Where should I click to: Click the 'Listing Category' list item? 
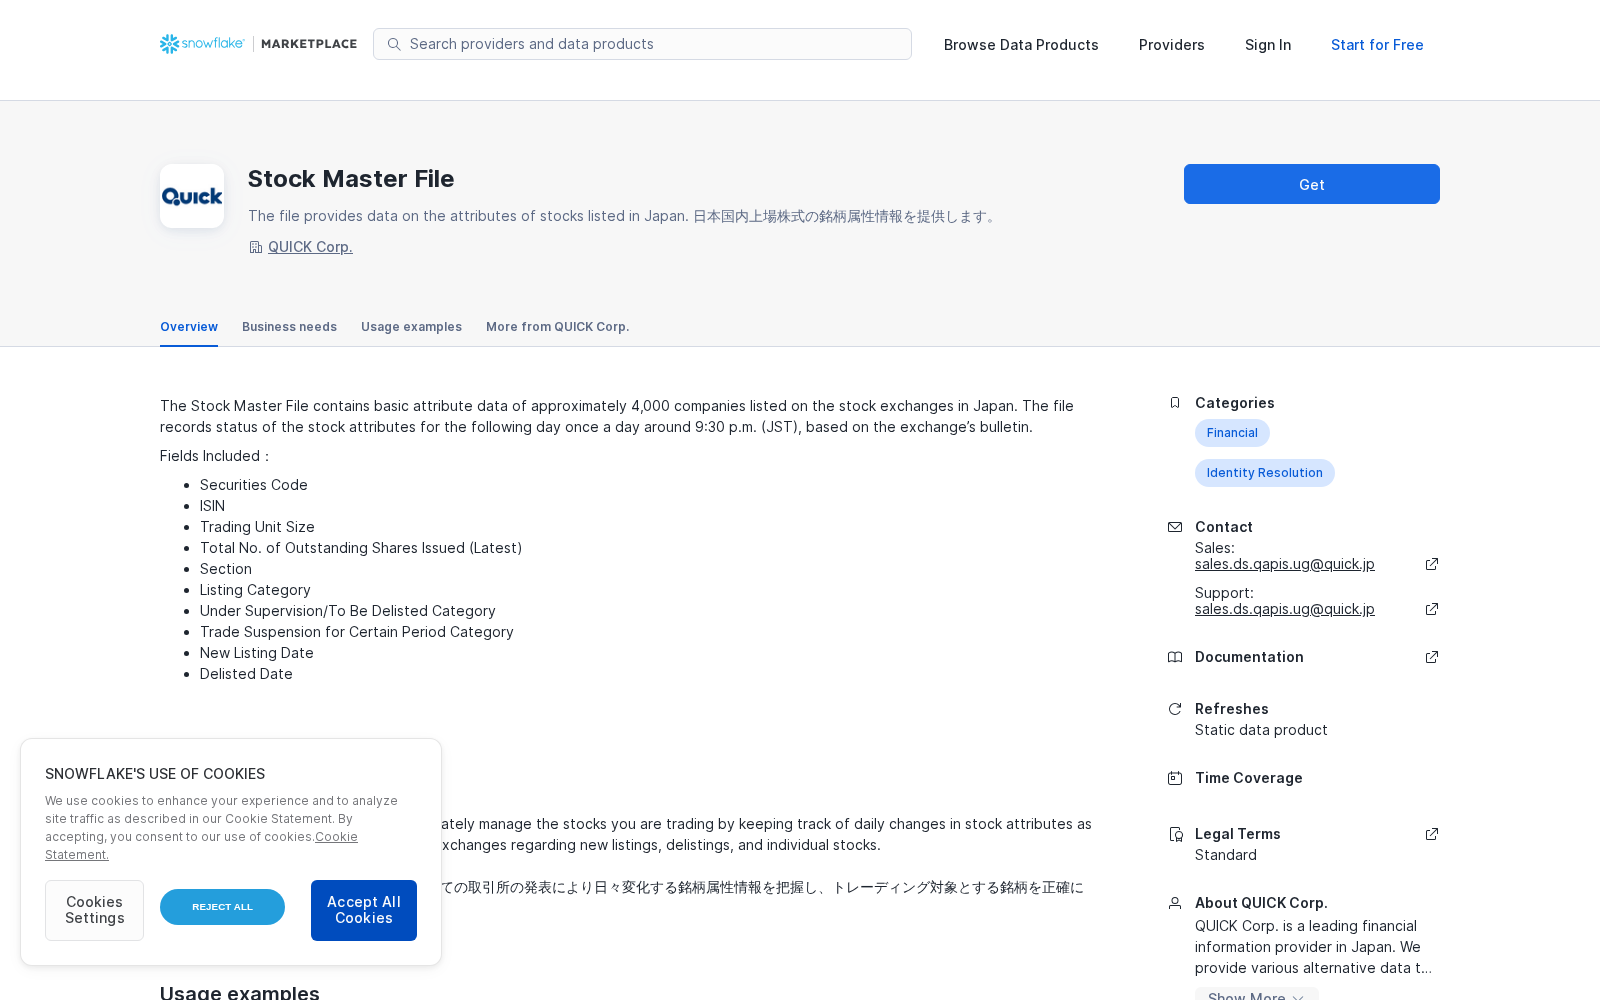(x=255, y=590)
